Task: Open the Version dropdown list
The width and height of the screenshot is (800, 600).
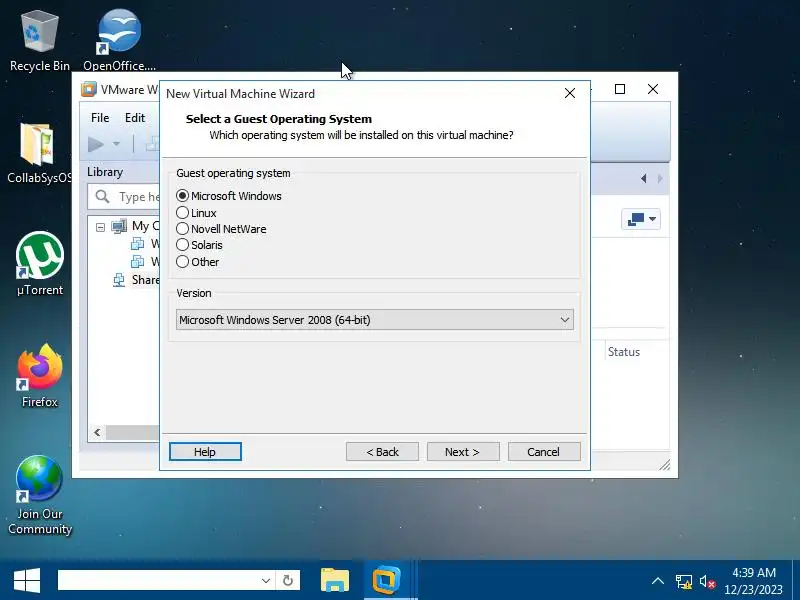Action: click(375, 320)
